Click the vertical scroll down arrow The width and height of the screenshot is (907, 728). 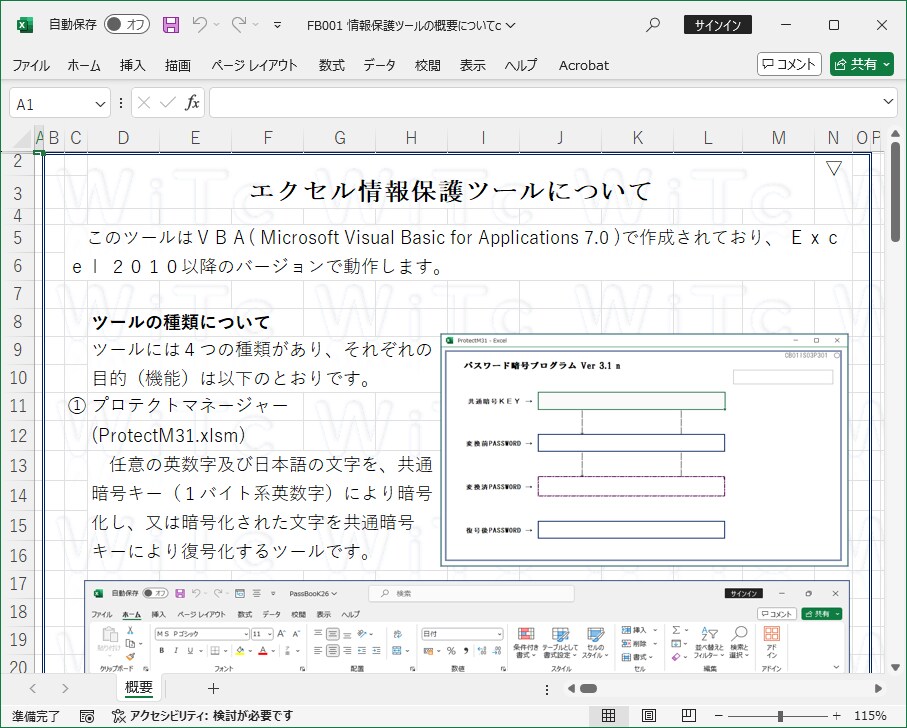[x=895, y=667]
